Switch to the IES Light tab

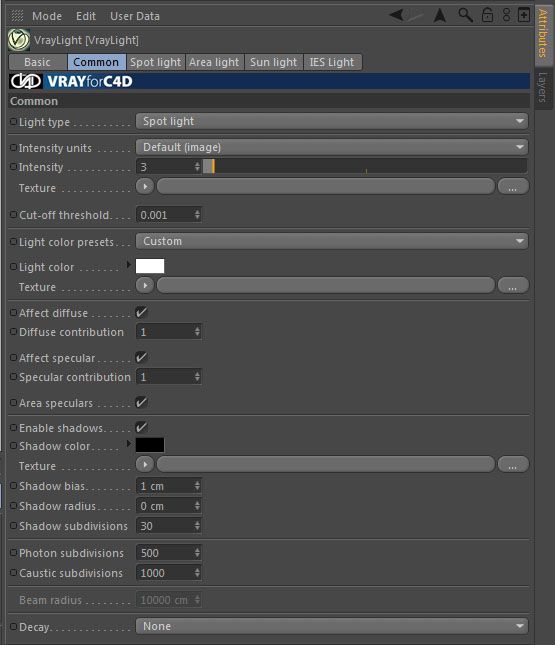coord(332,62)
